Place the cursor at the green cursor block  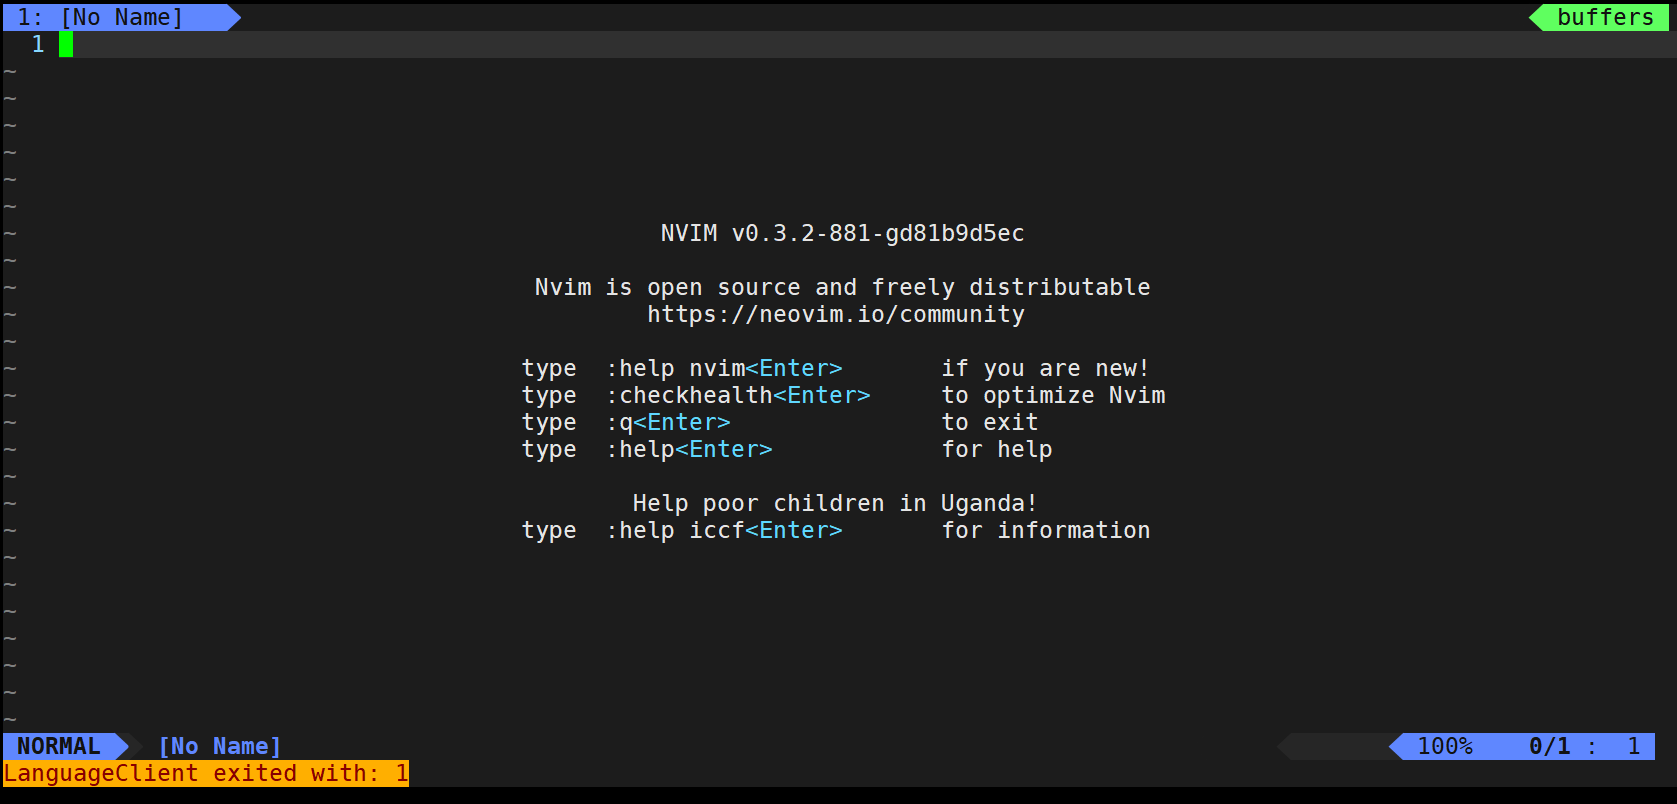pos(66,44)
